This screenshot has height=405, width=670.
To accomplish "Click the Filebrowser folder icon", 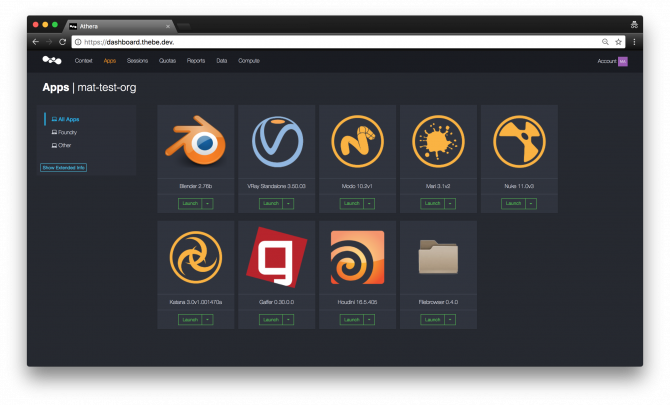I will point(438,257).
